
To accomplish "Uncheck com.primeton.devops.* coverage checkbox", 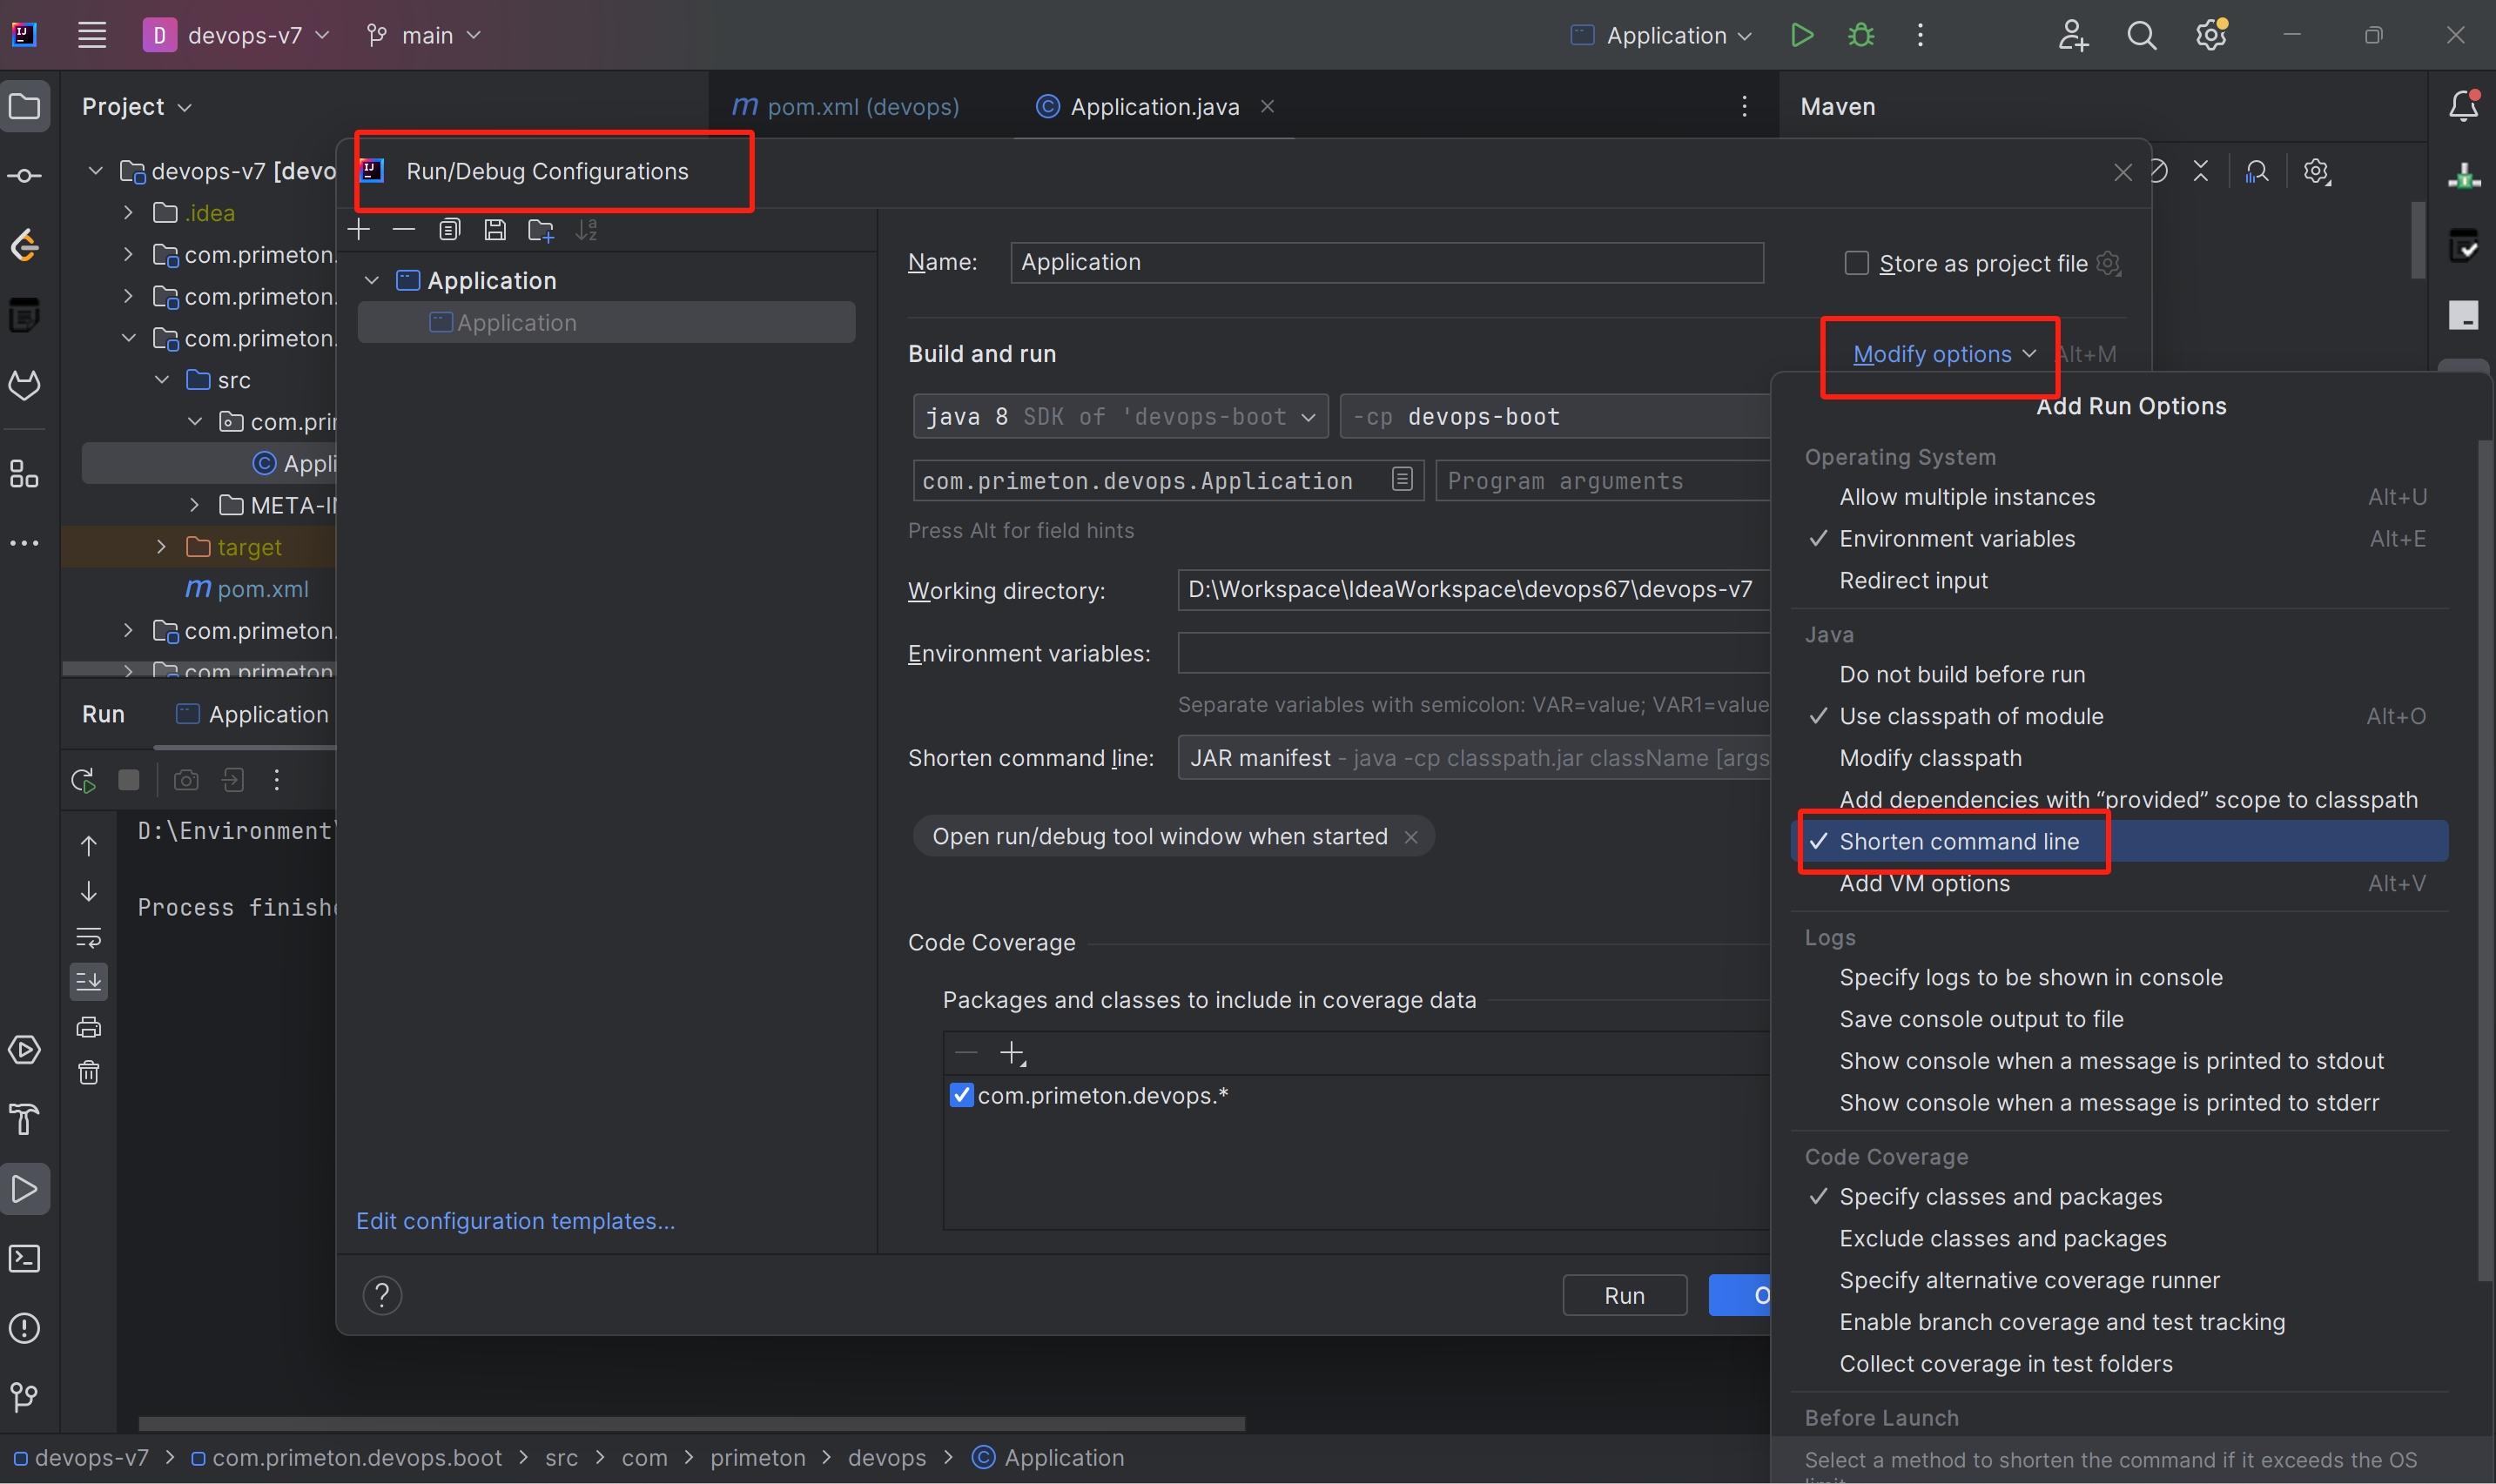I will pos(961,1095).
